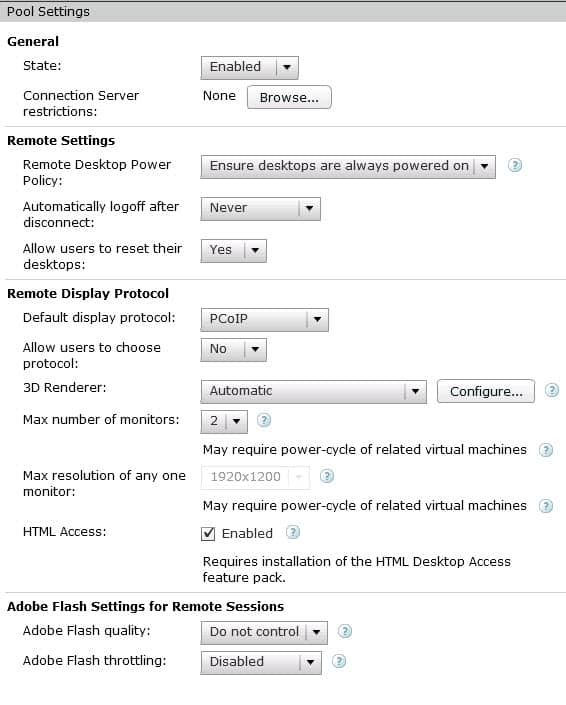Open the State dropdown

click(x=250, y=67)
